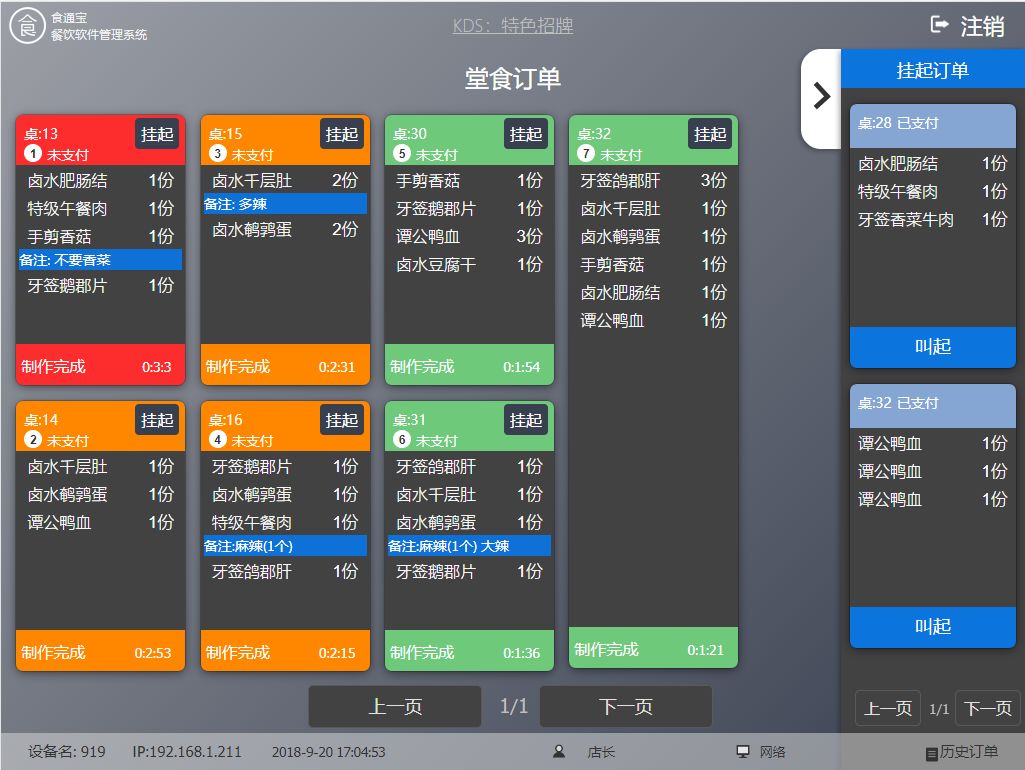Select 卤水豆腐干 item in table 30 order
The height and width of the screenshot is (770, 1025).
(469, 265)
